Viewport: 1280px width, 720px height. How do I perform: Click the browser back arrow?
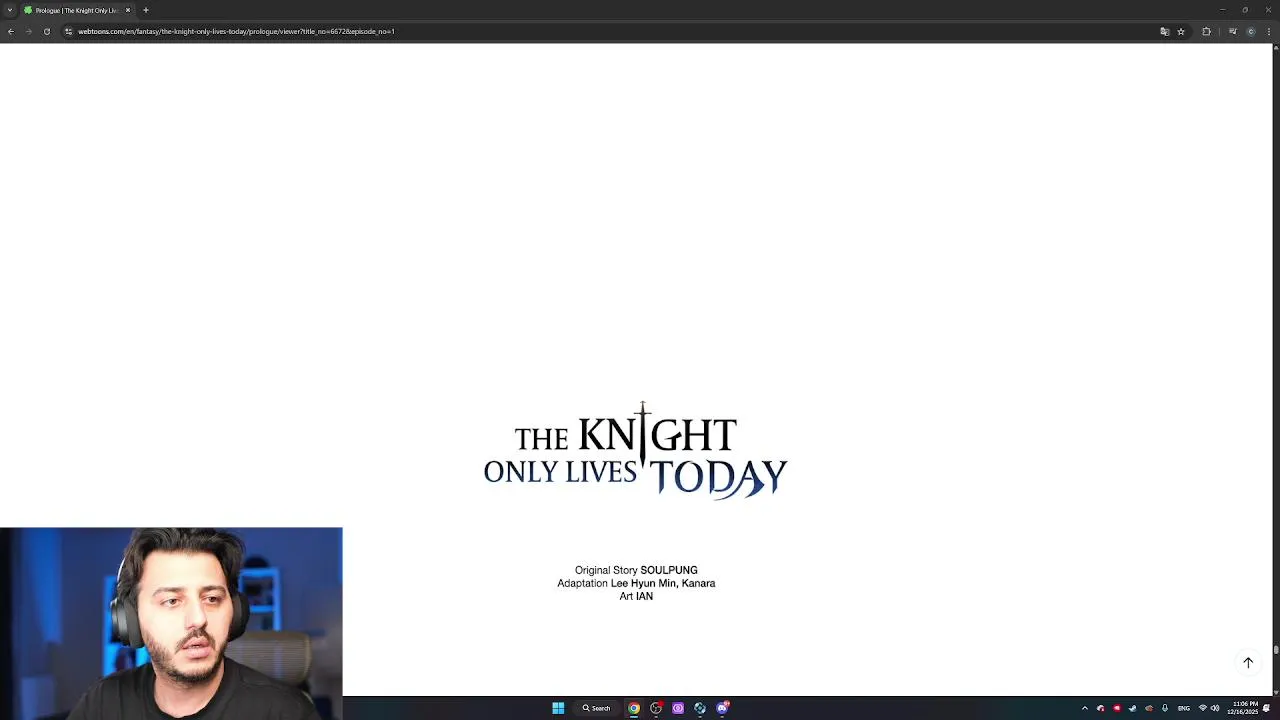(x=10, y=31)
